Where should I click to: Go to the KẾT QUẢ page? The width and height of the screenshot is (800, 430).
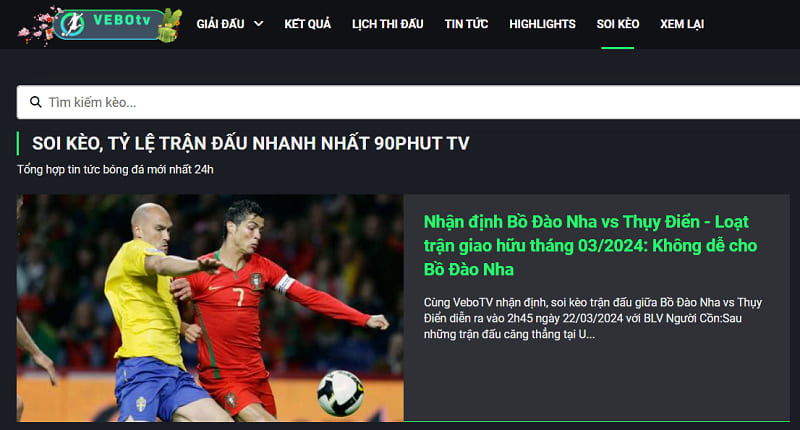[x=308, y=24]
